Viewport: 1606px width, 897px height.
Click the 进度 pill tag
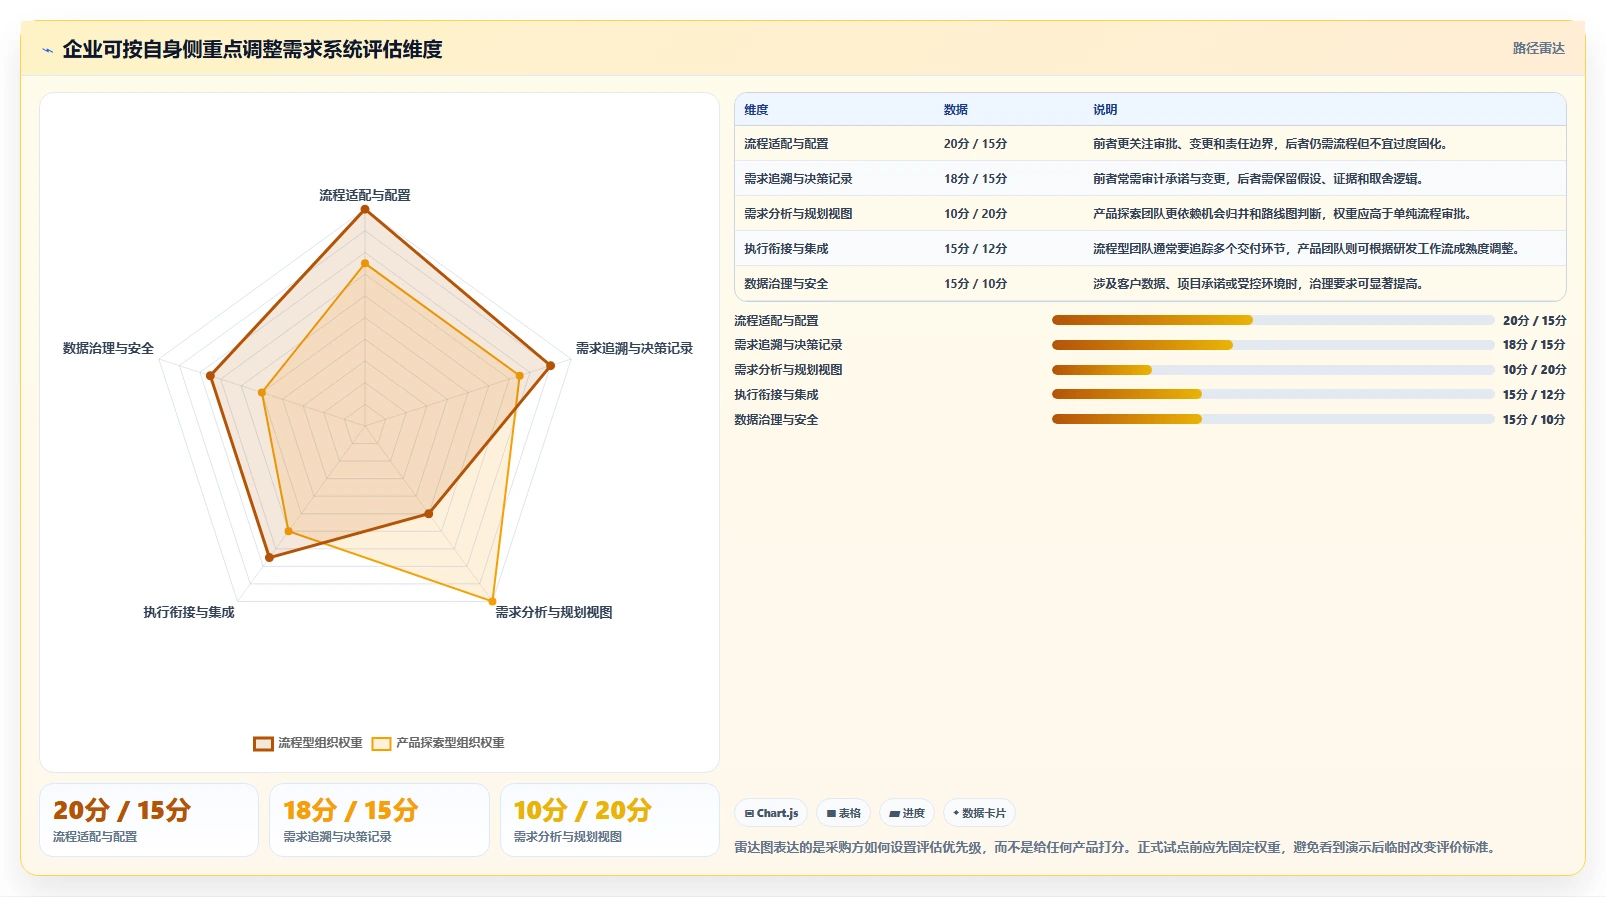pyautogui.click(x=907, y=813)
